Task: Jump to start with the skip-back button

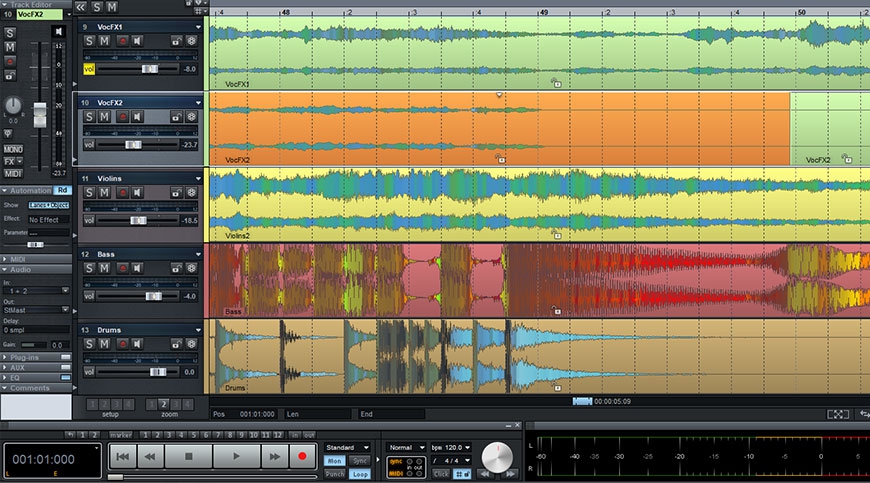Action: coord(123,456)
